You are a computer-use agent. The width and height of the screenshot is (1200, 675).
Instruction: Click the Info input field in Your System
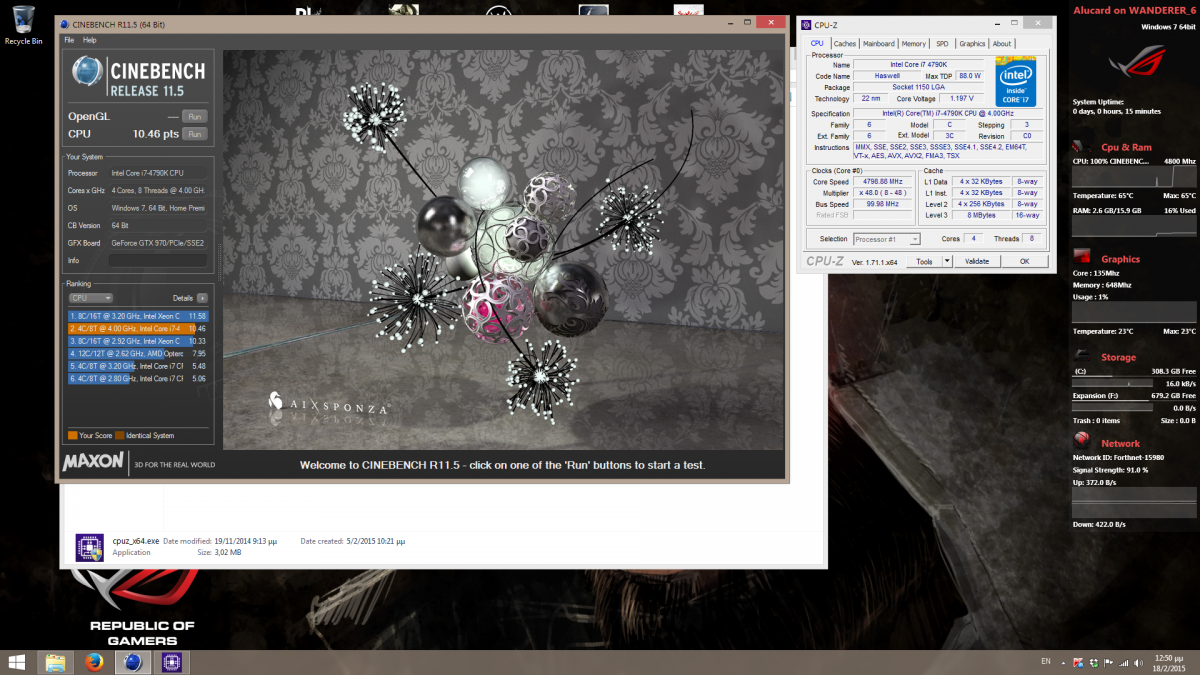point(158,260)
